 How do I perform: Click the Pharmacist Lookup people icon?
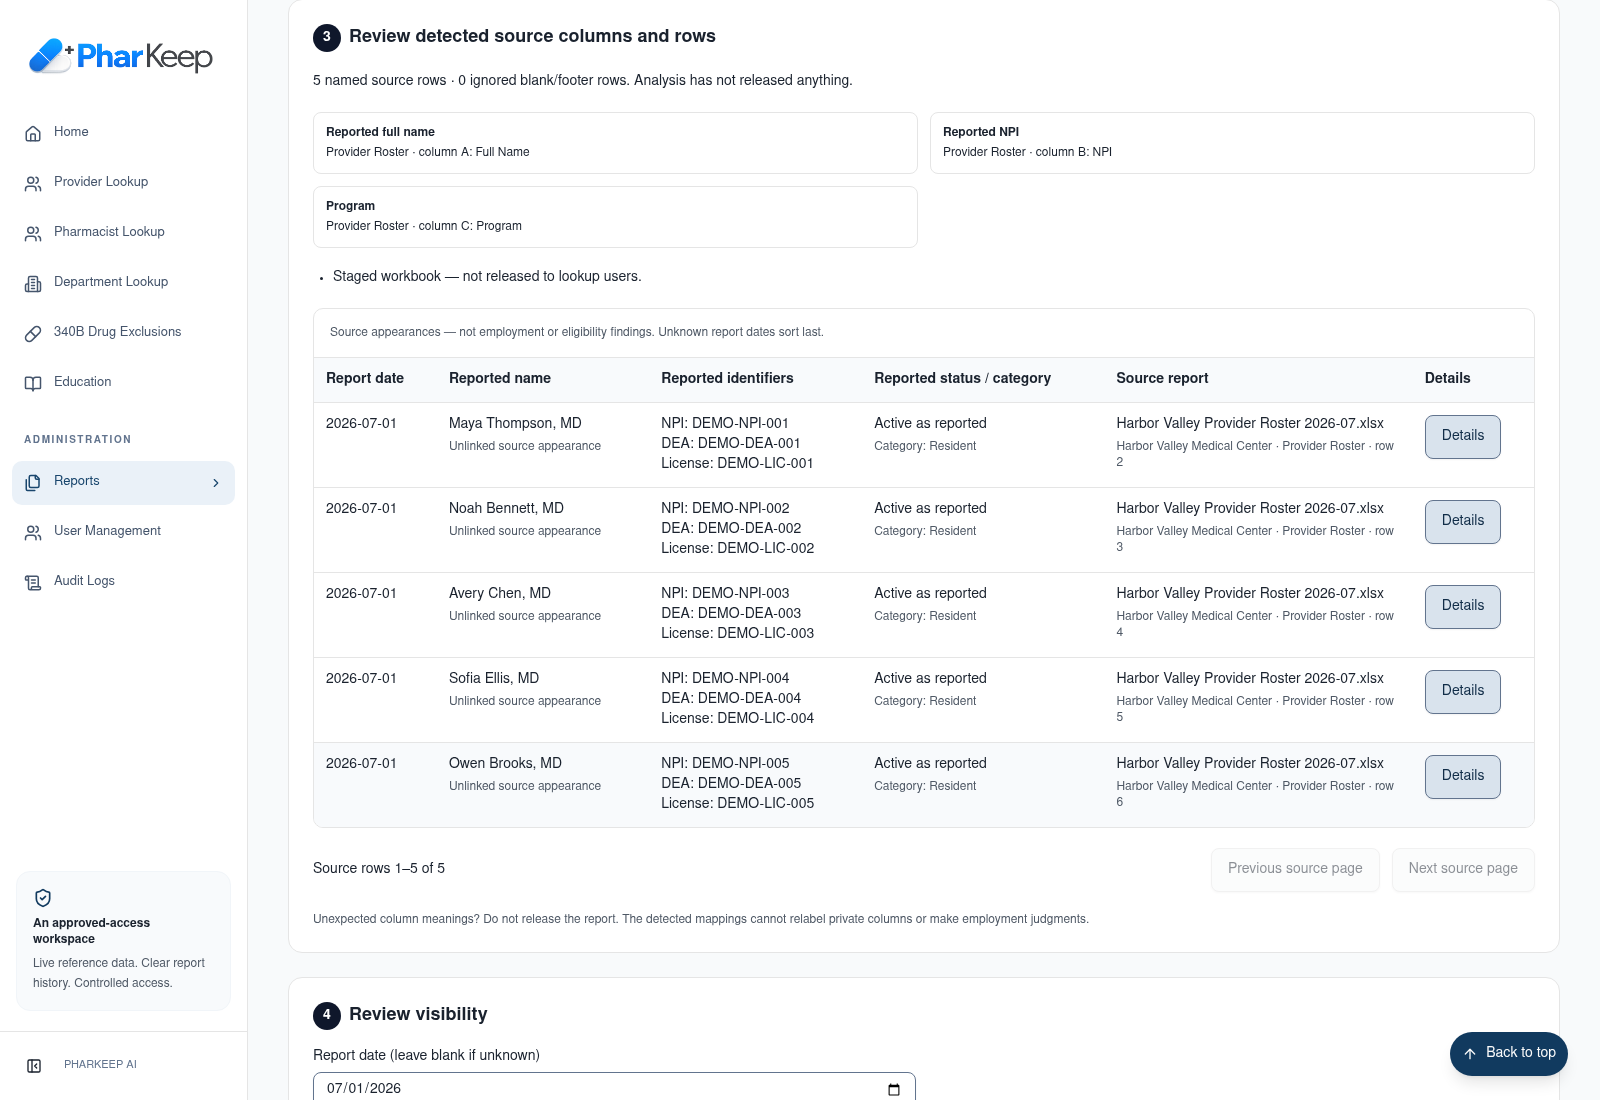pos(33,233)
